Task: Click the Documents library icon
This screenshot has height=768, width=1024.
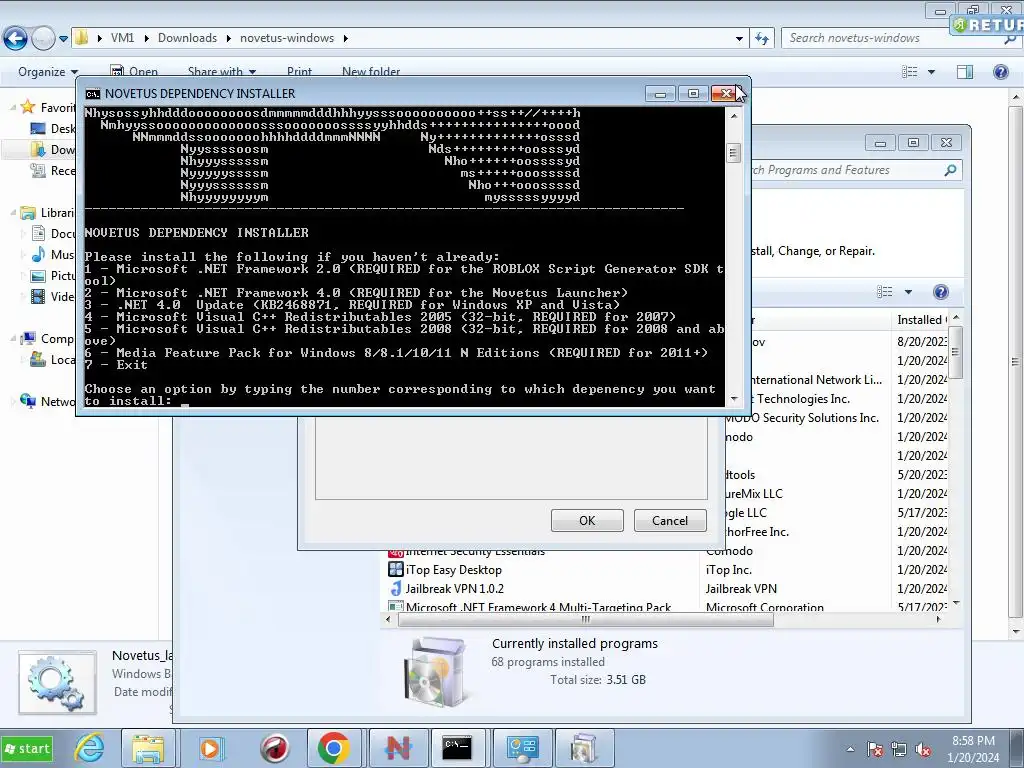Action: [x=39, y=233]
